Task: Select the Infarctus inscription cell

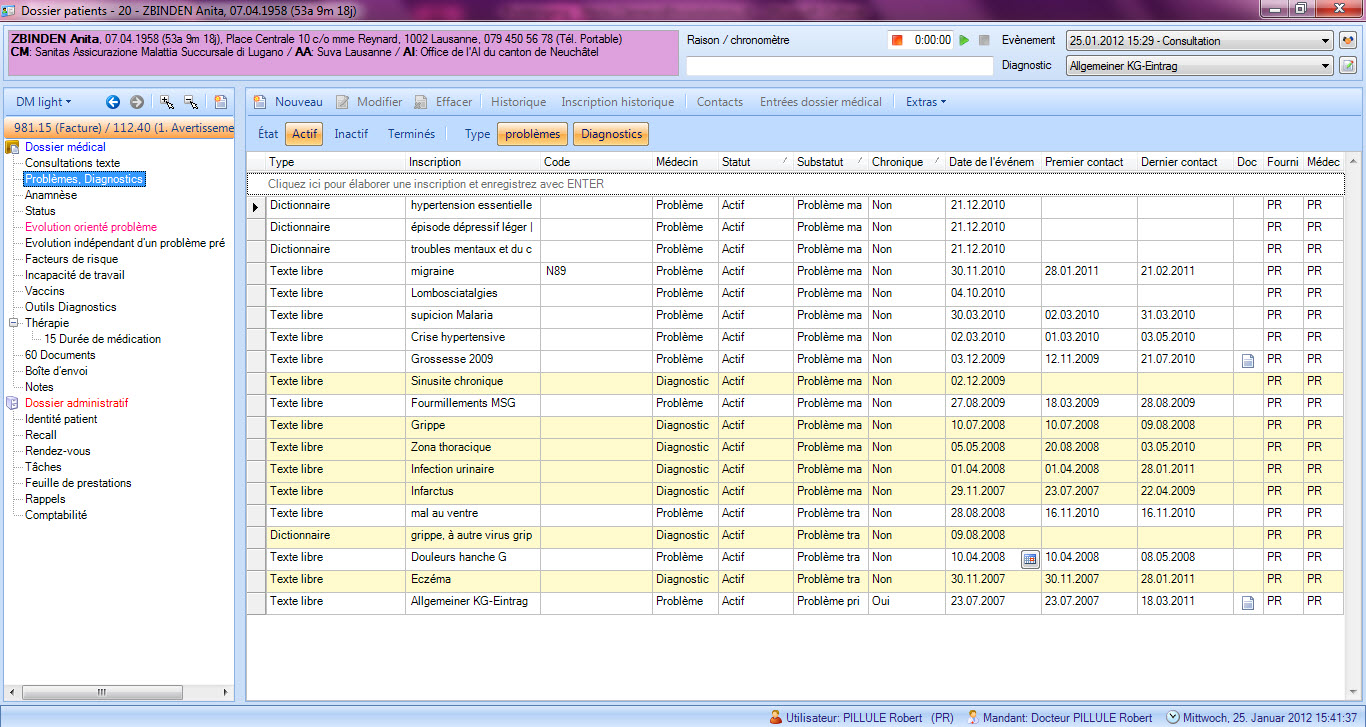Action: coord(473,491)
